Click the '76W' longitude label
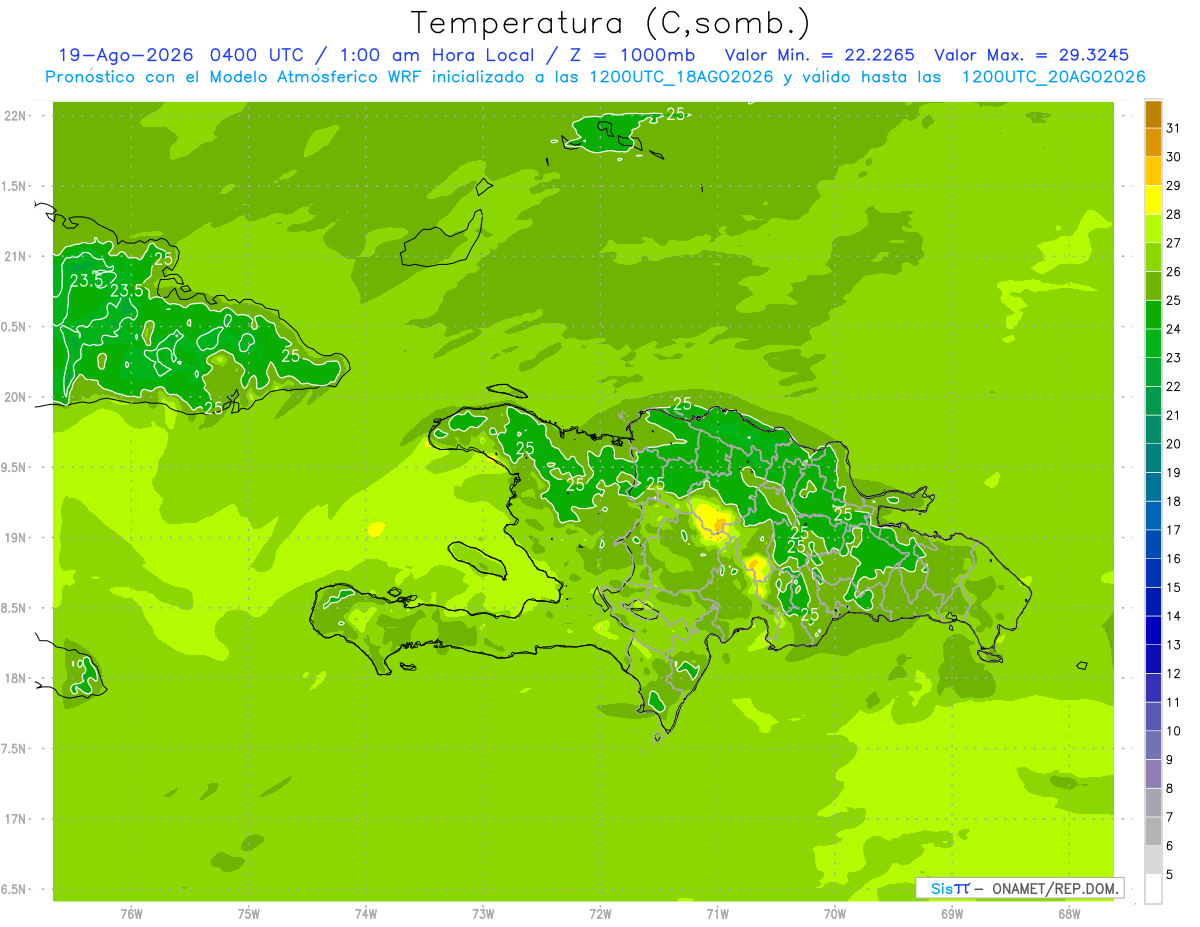This screenshot has width=1200, height=927. [x=131, y=913]
